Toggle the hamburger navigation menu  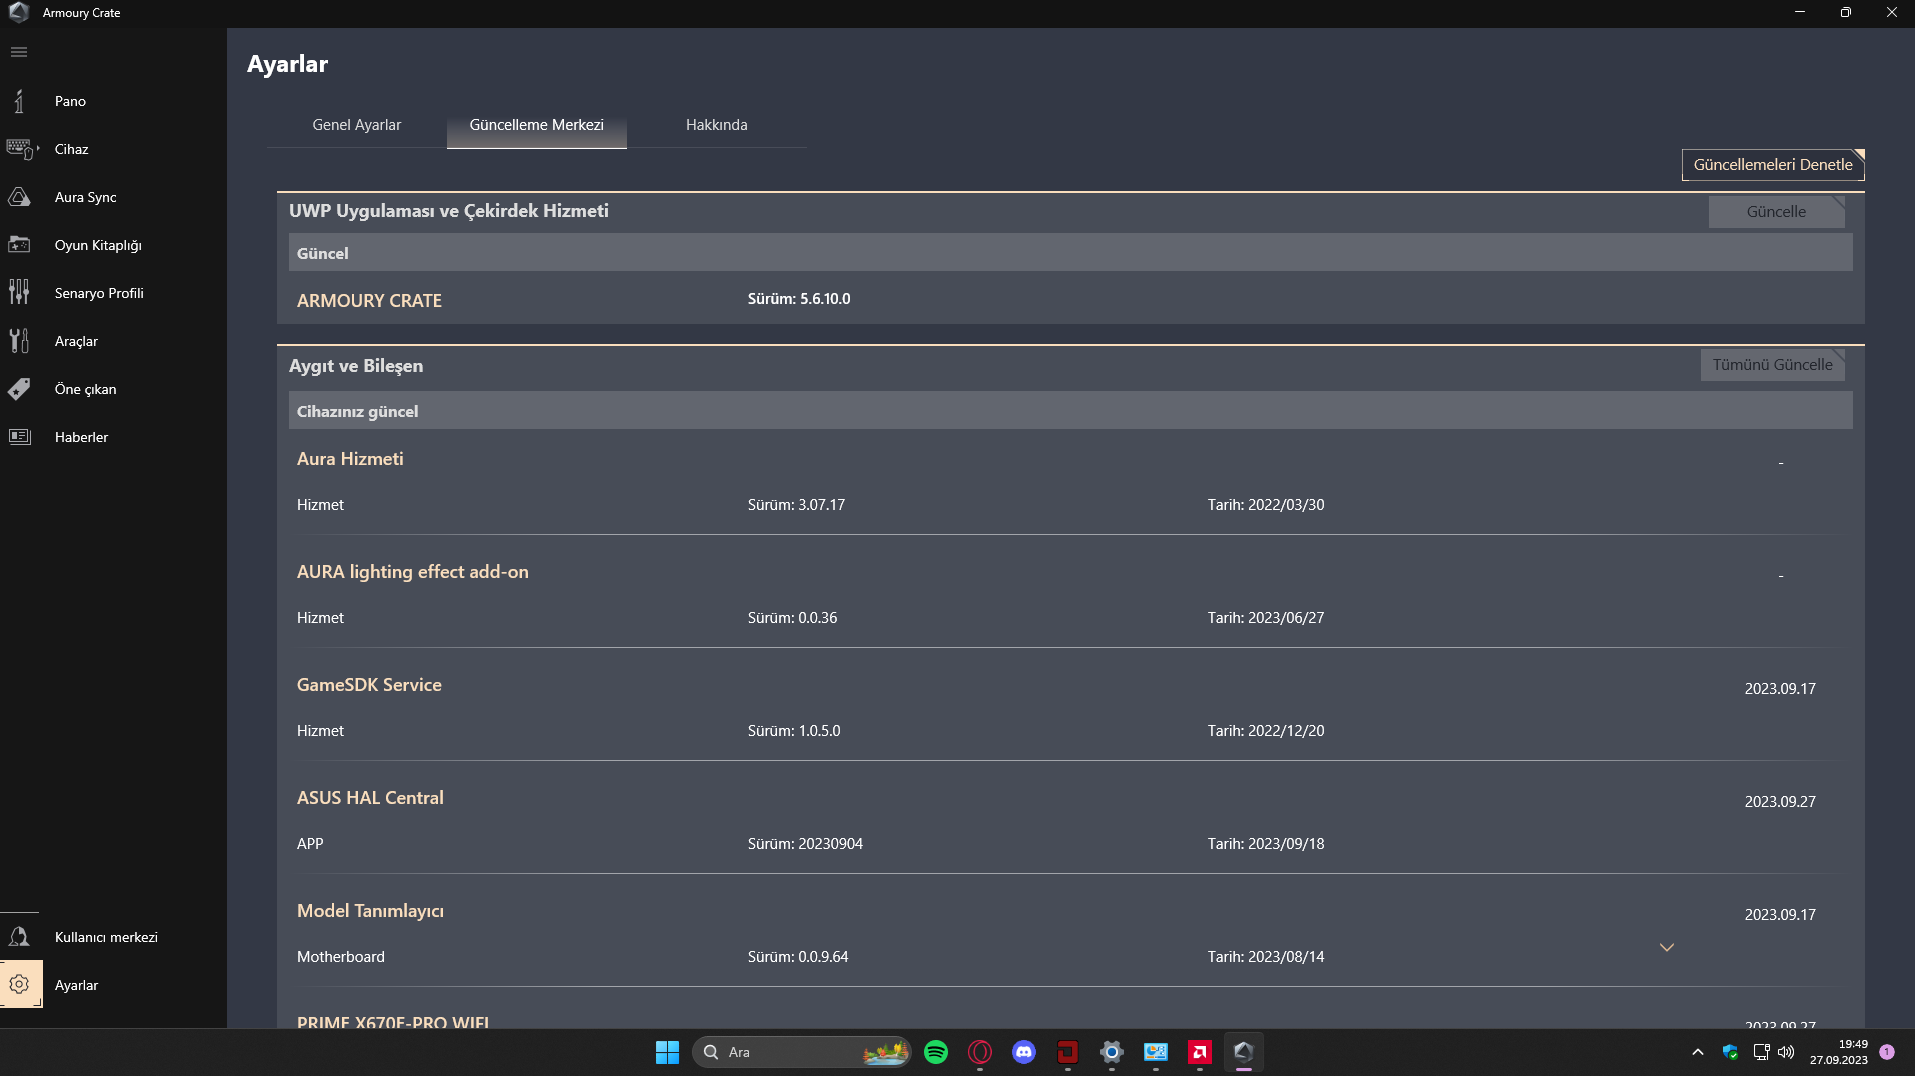[19, 52]
